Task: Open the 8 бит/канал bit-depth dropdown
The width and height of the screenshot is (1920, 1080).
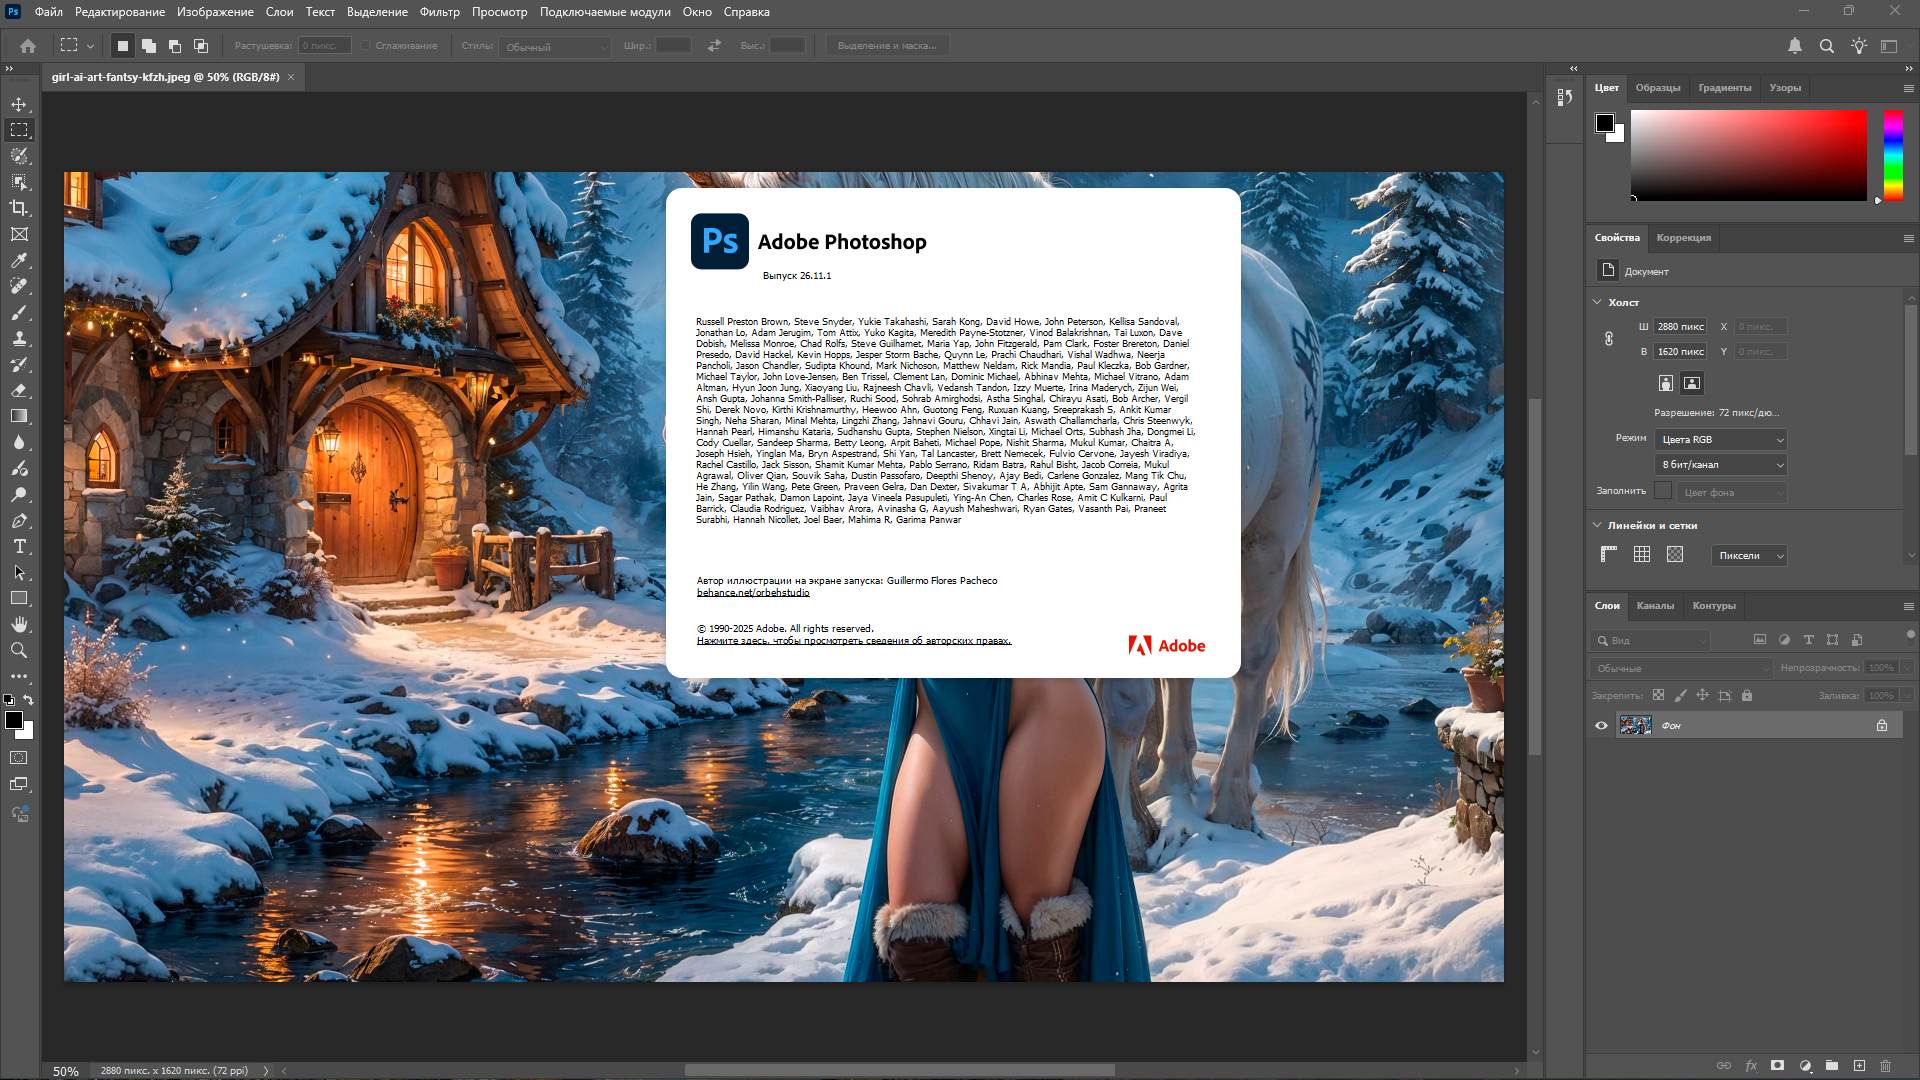Action: pos(1722,464)
